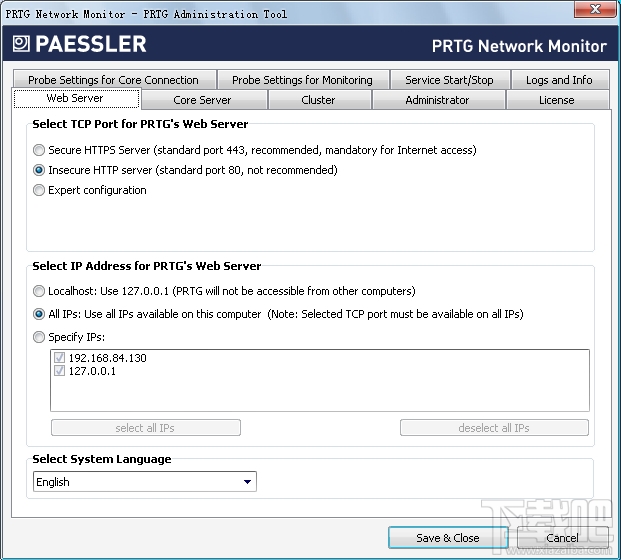Viewport: 621px width, 560px height.
Task: Click the Paessler logo icon
Action: 21,44
